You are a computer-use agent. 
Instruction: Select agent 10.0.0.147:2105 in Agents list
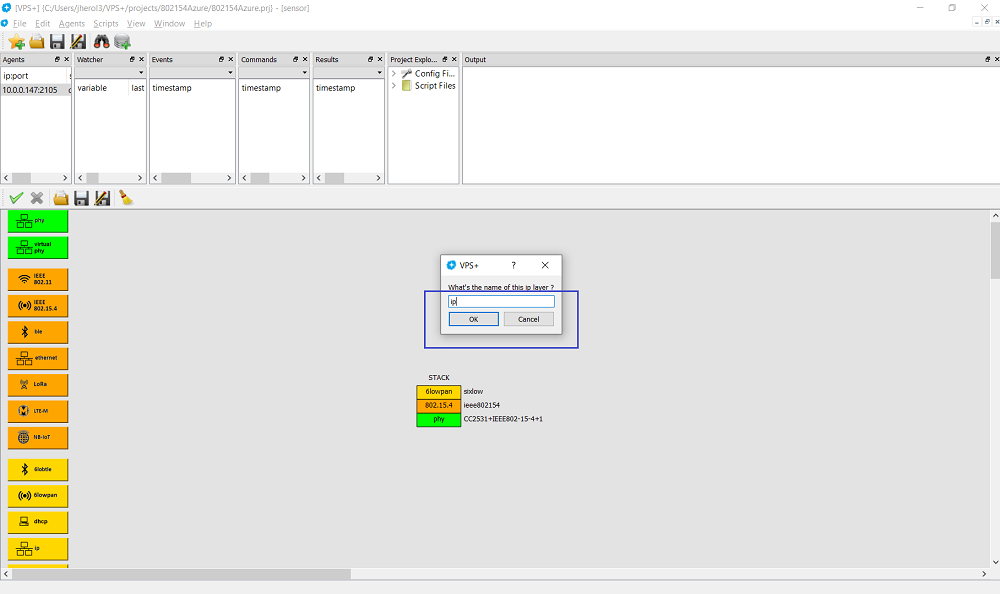[x=33, y=90]
